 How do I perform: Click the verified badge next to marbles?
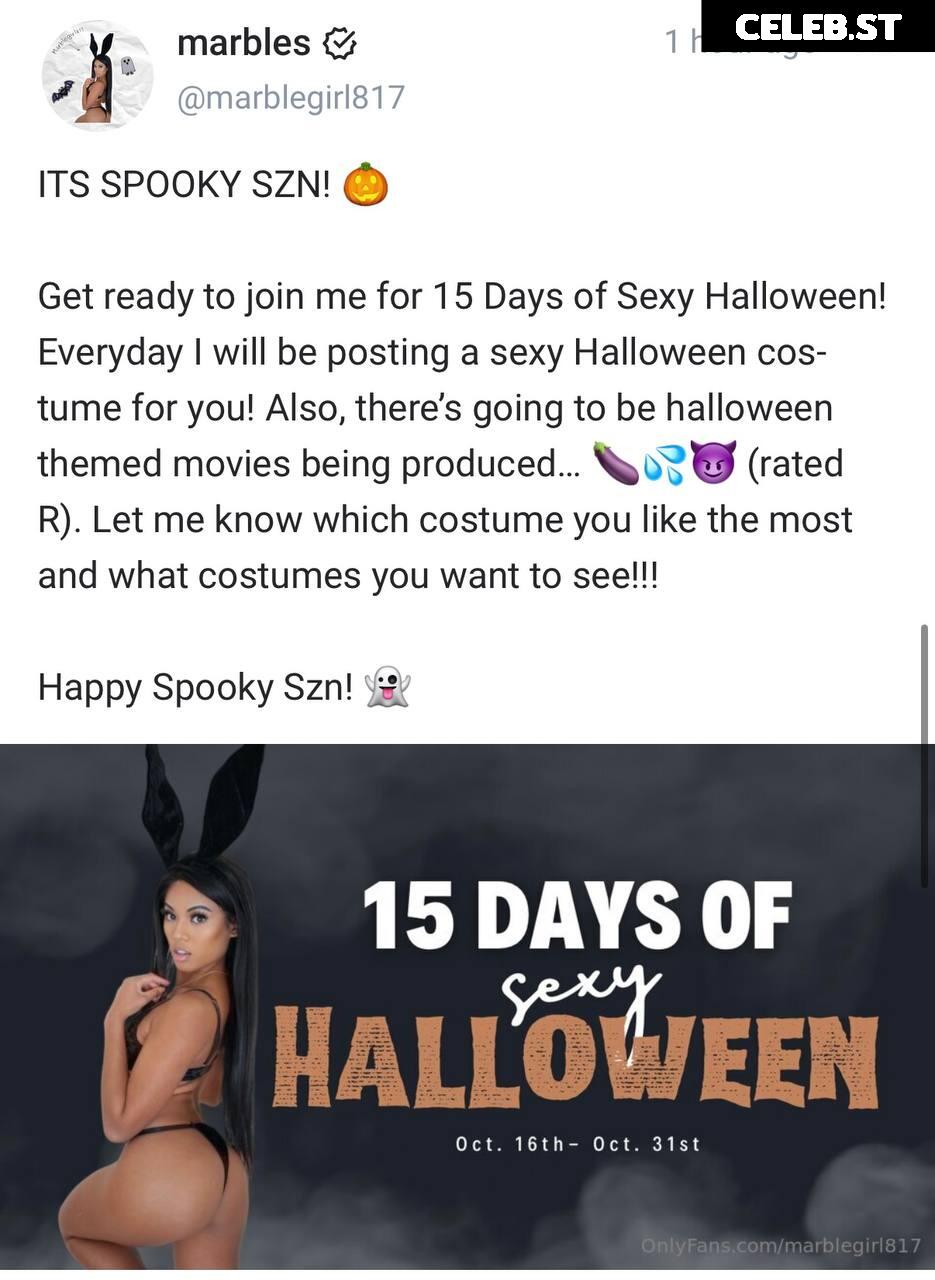point(340,43)
